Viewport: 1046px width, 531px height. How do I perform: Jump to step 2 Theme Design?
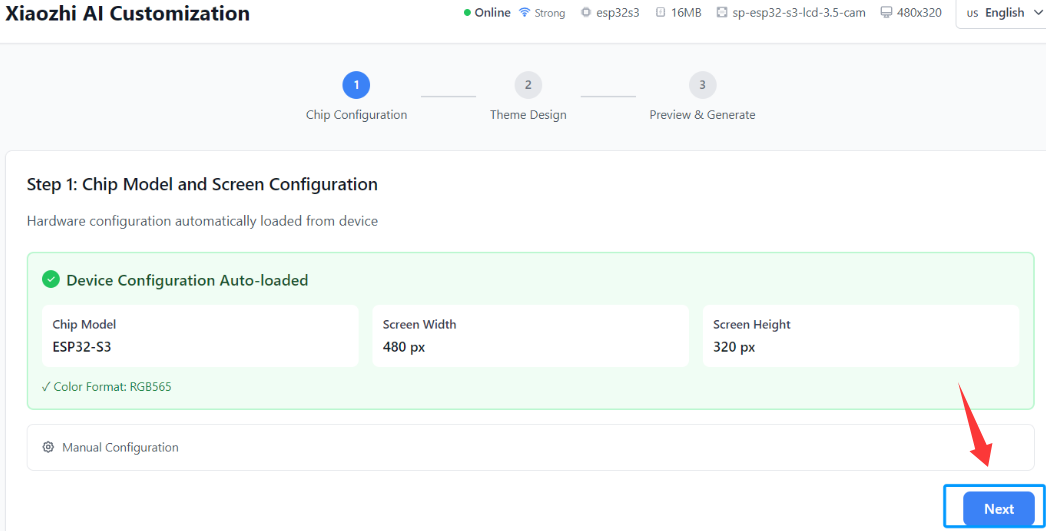pos(528,85)
